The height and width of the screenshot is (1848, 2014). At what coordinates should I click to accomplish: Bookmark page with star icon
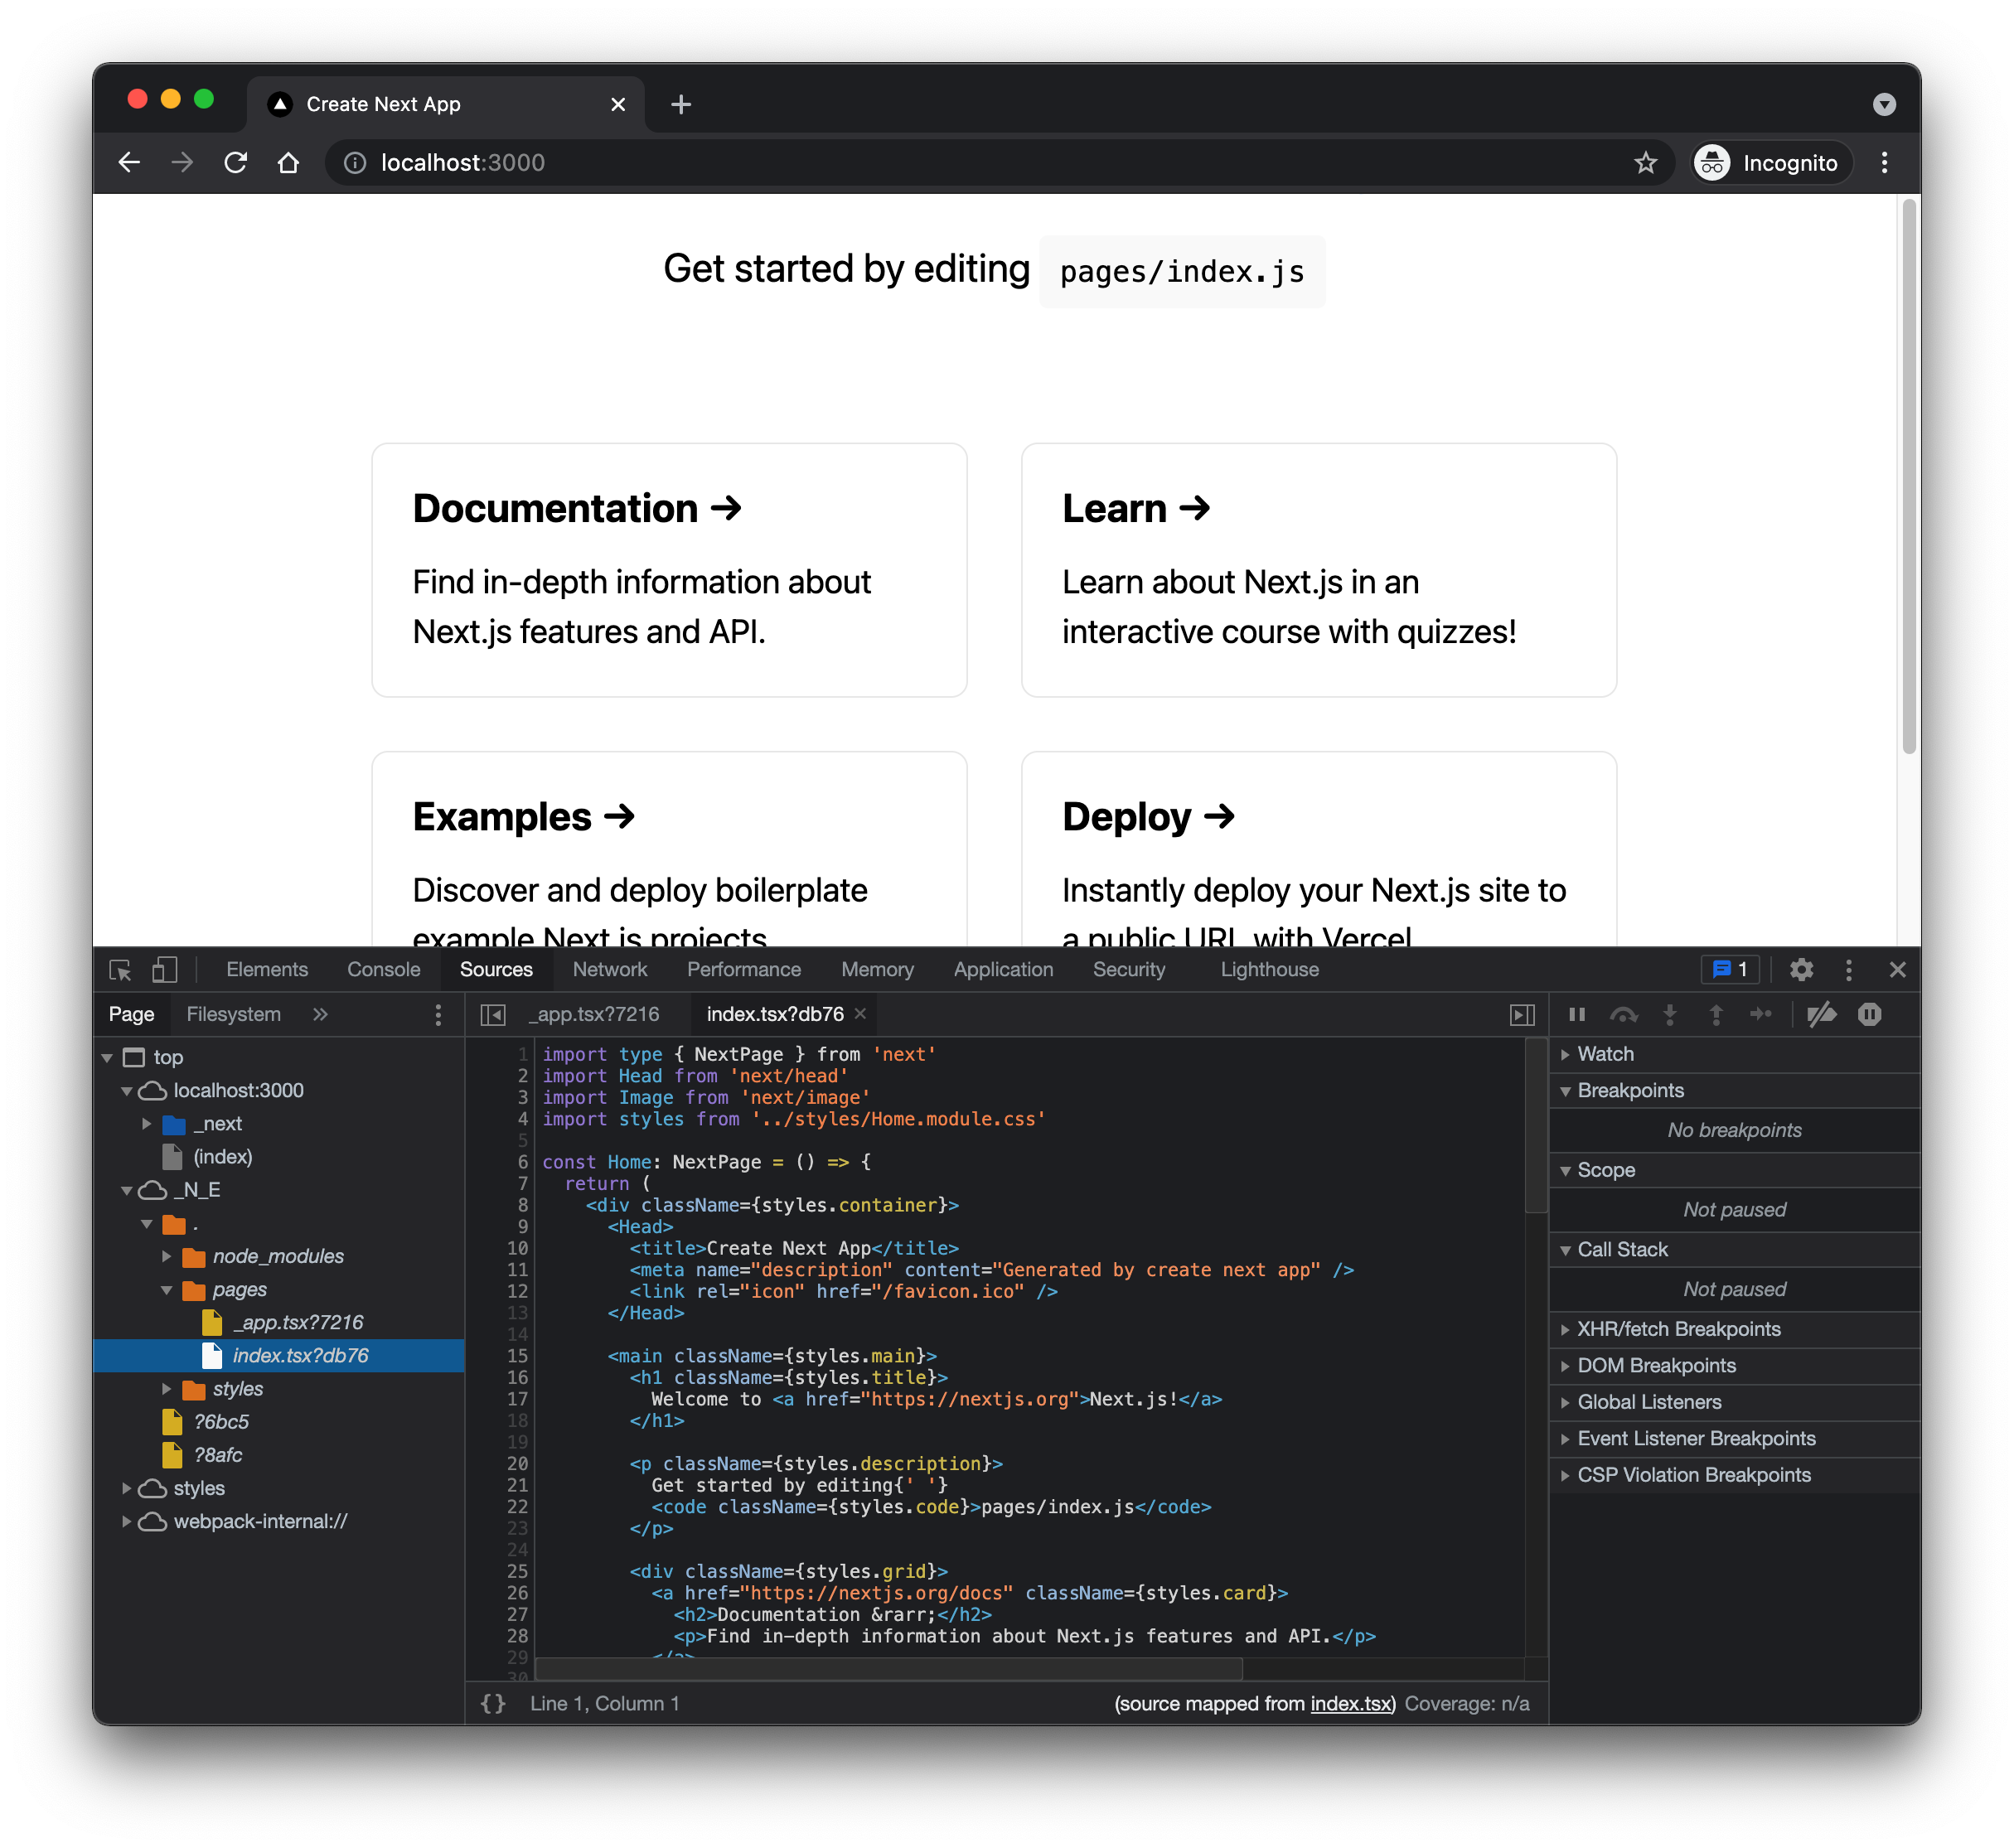(x=1645, y=162)
